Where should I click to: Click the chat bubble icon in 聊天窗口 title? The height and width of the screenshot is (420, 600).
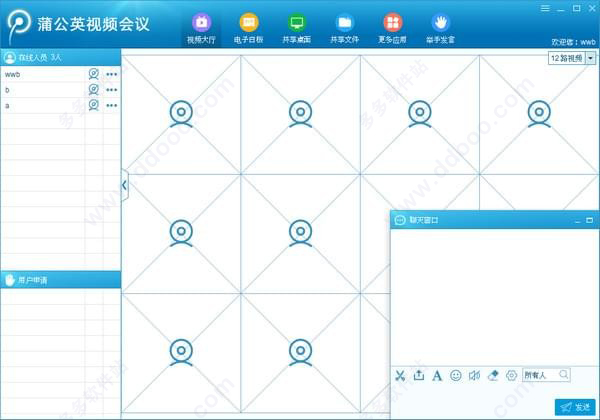tap(400, 220)
